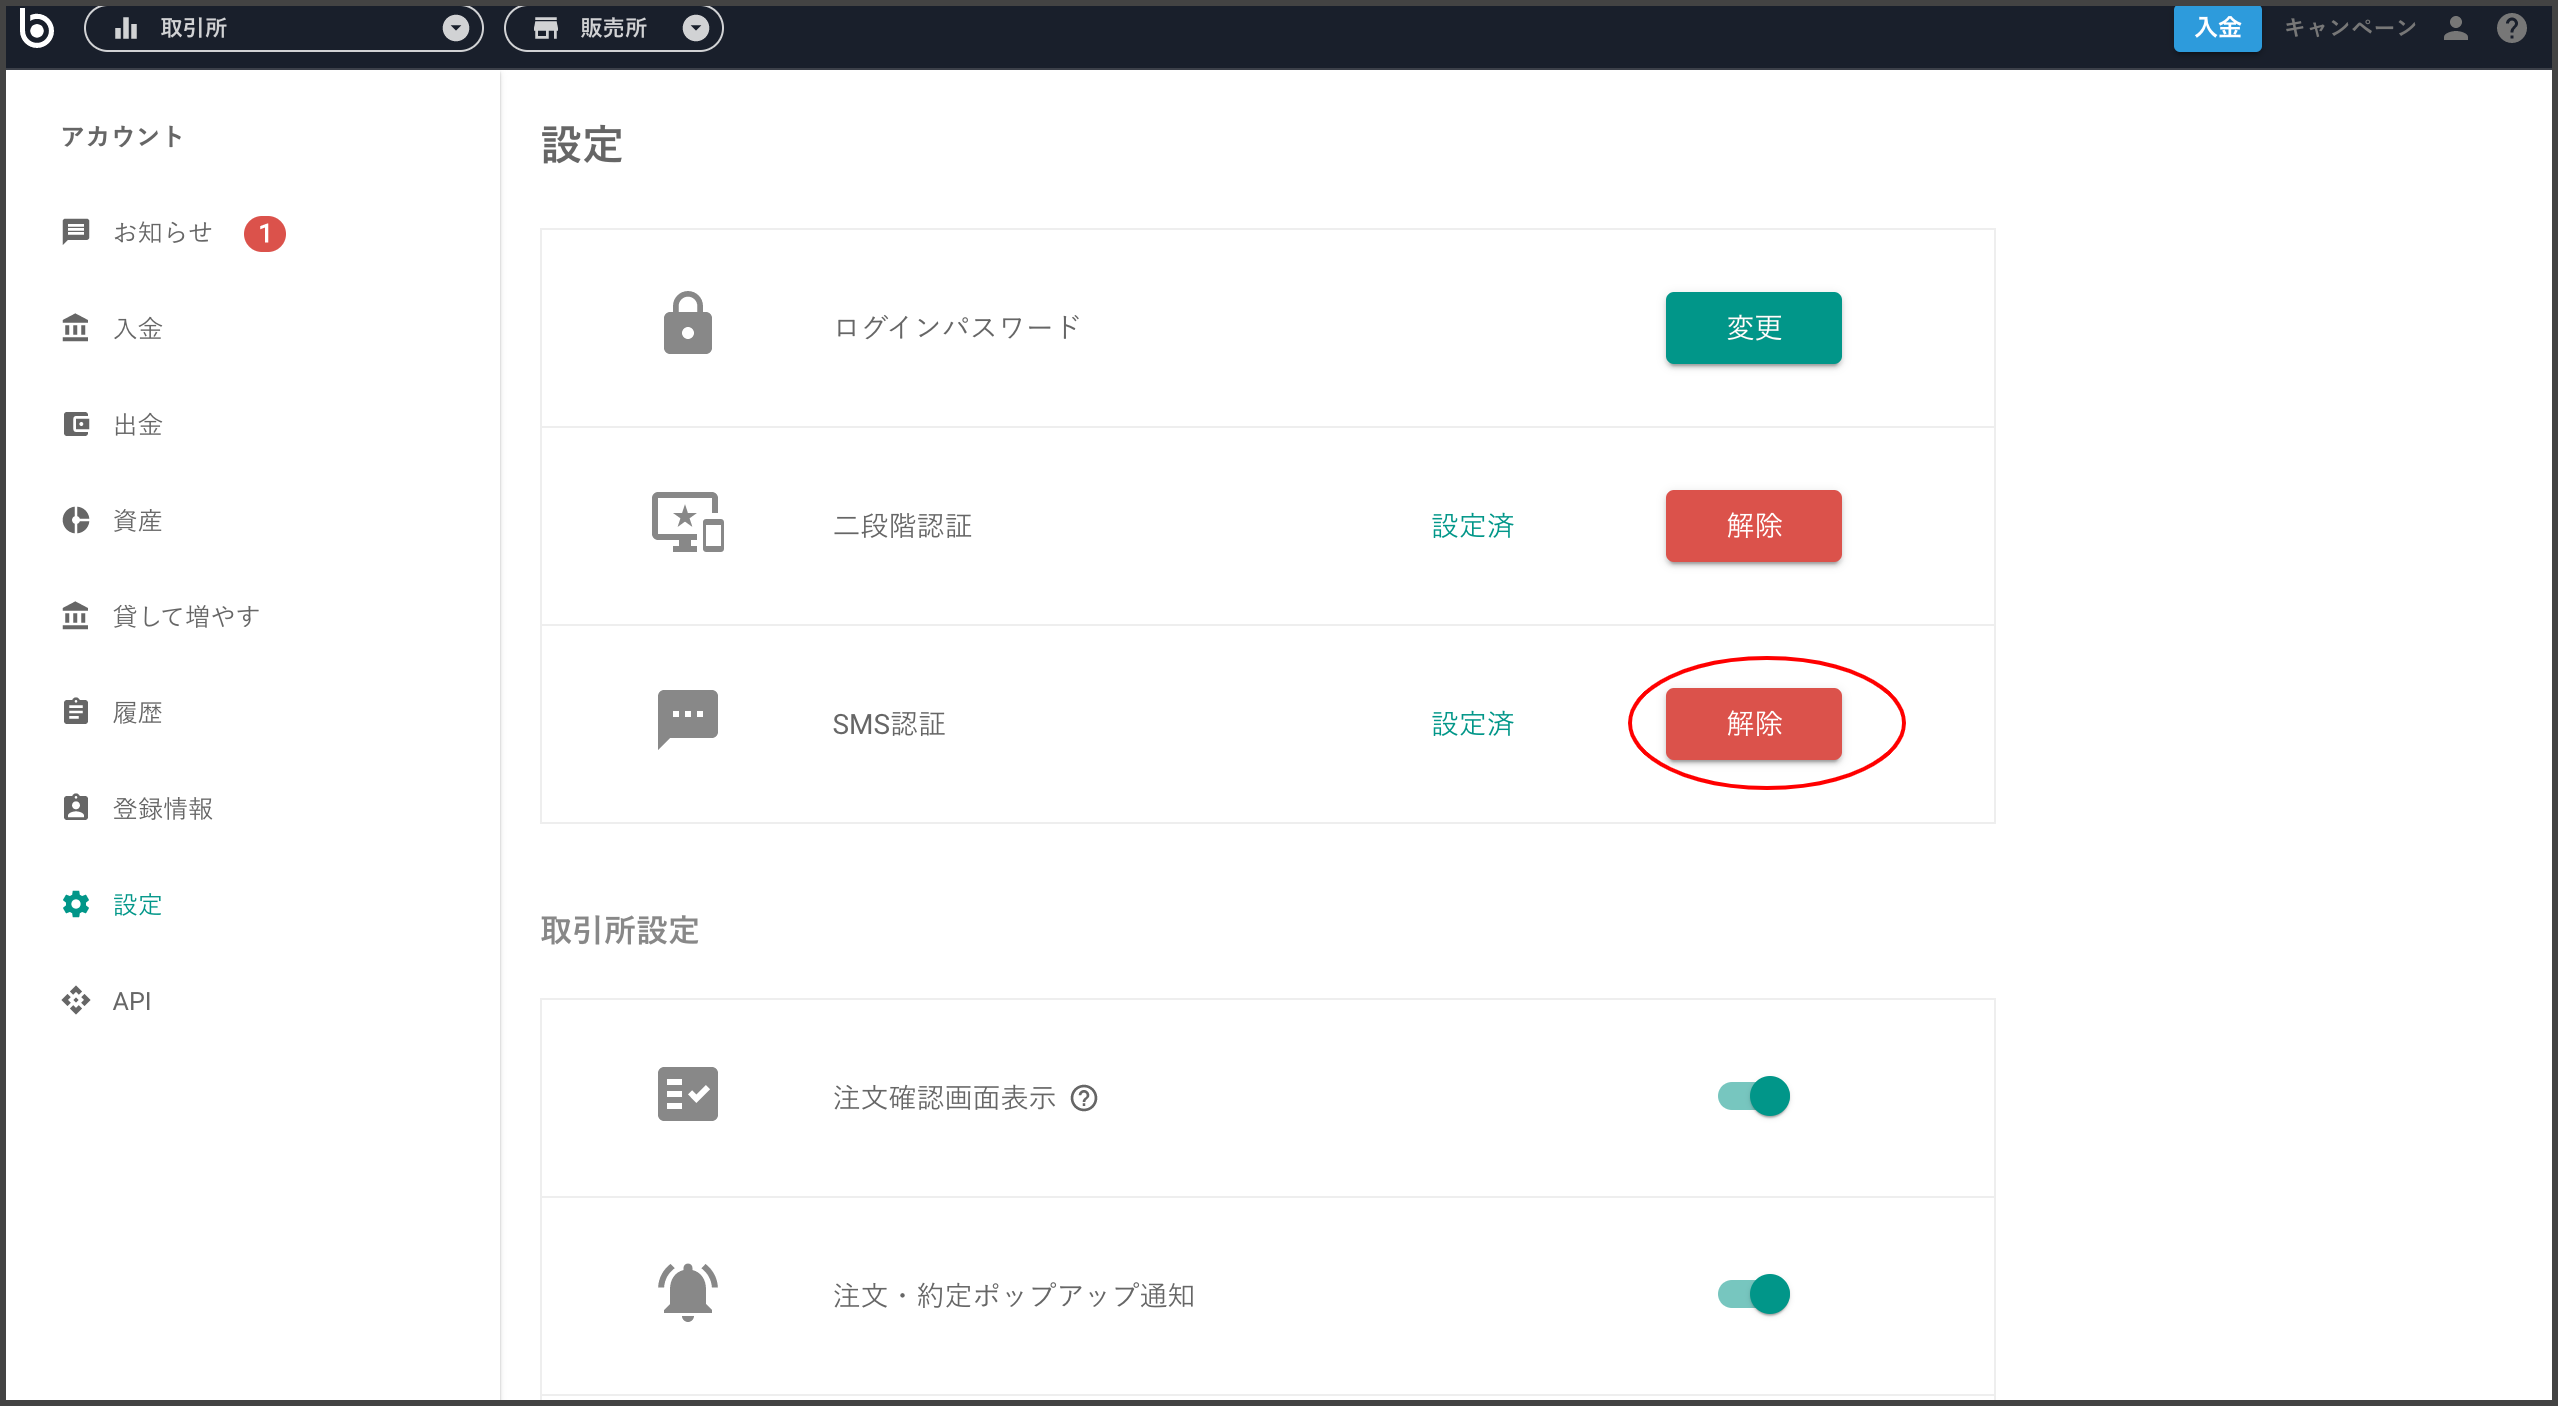The width and height of the screenshot is (2558, 1406).
Task: Select the 入金 deposit icon in sidebar
Action: point(77,328)
